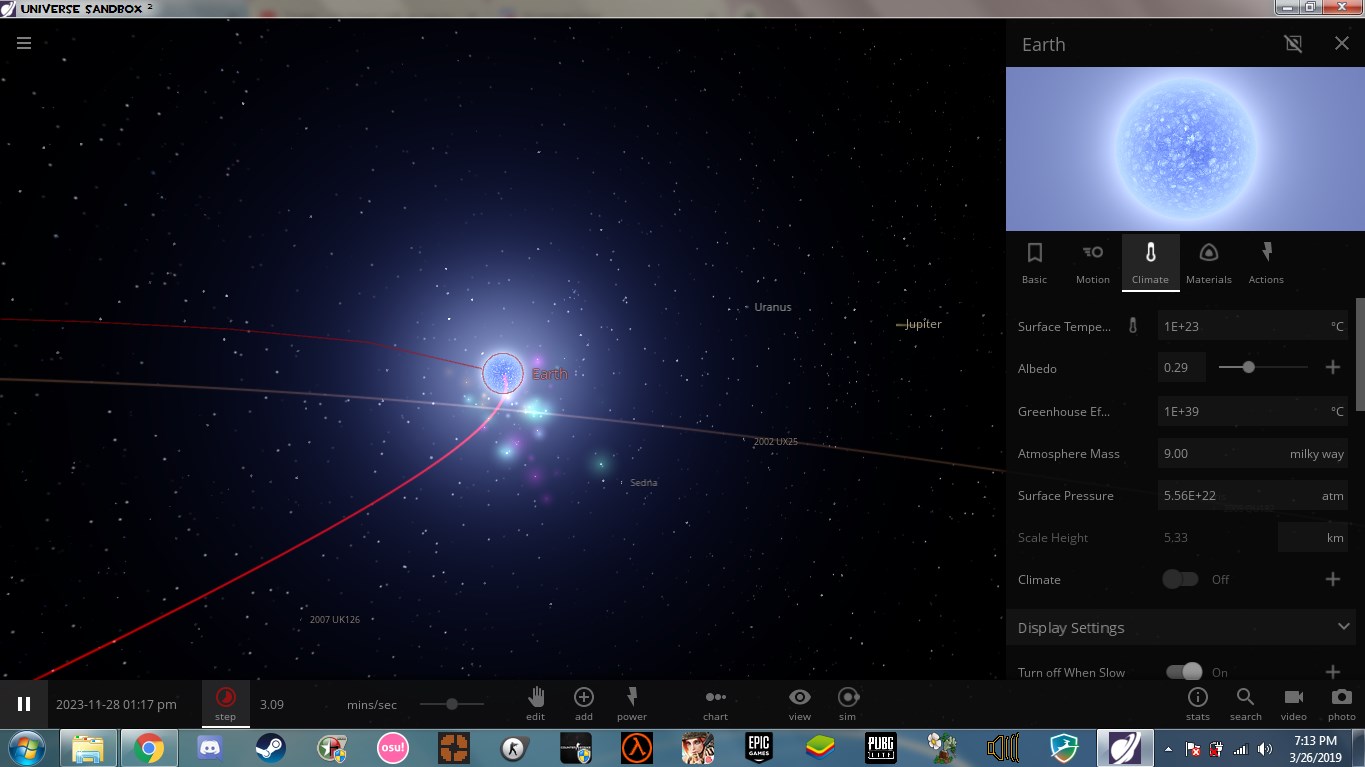Pause the simulation
This screenshot has height=767, width=1365.
[24, 704]
